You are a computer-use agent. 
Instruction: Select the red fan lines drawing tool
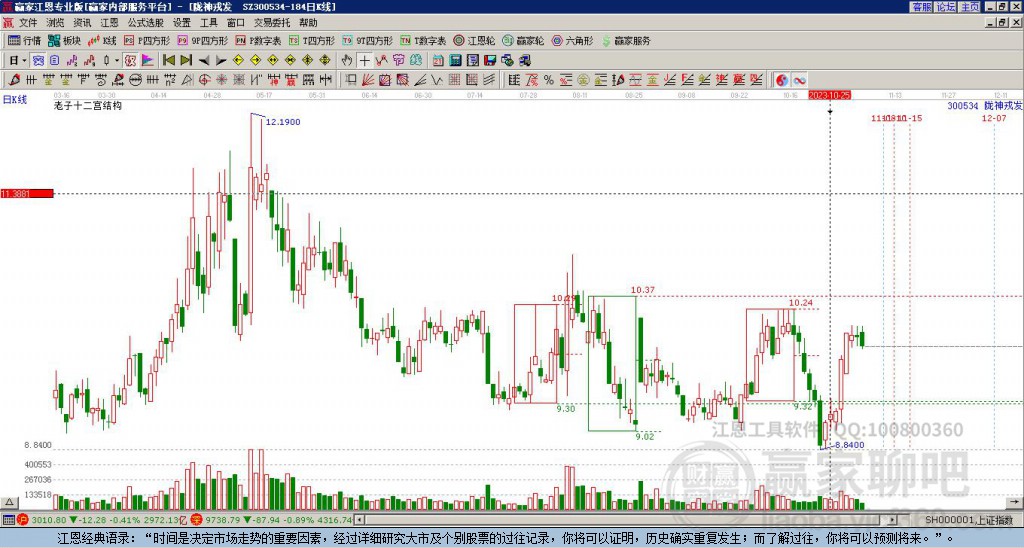point(368,80)
